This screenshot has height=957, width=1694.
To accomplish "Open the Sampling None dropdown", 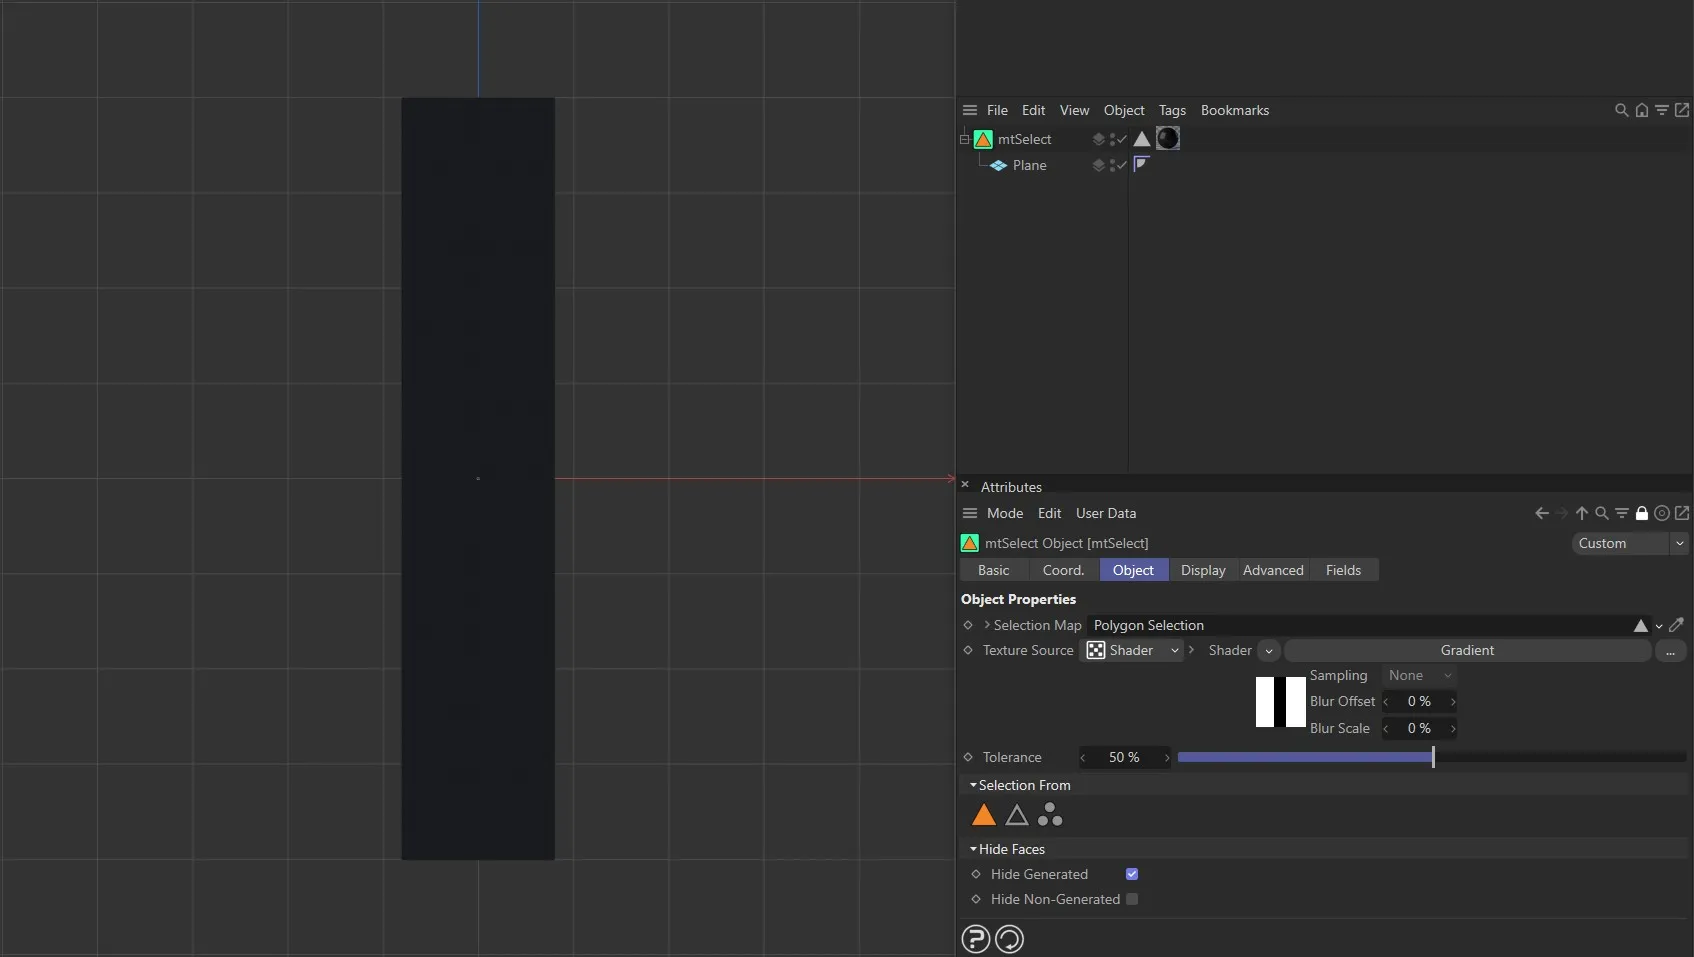I will tap(1419, 675).
